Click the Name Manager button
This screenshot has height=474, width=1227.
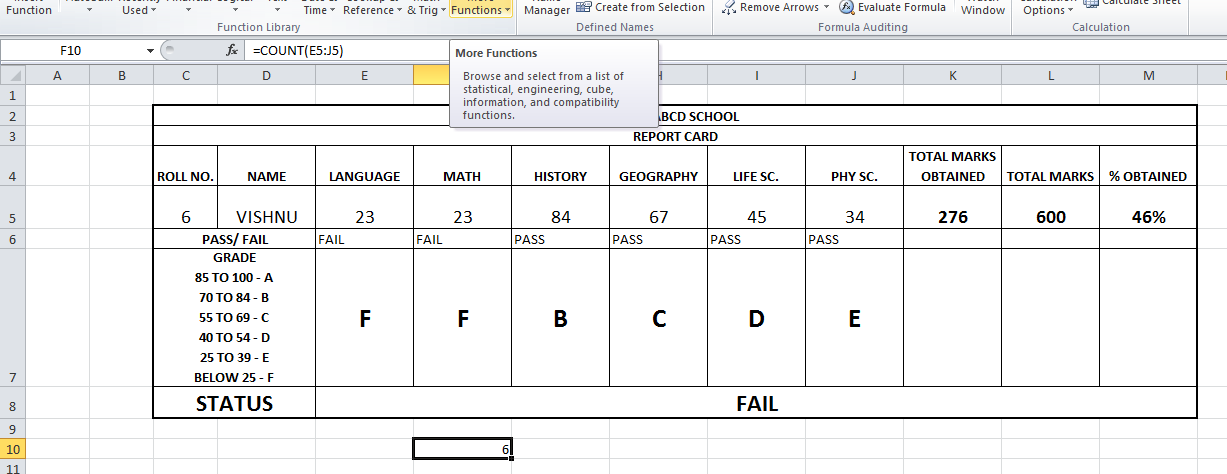(547, 8)
